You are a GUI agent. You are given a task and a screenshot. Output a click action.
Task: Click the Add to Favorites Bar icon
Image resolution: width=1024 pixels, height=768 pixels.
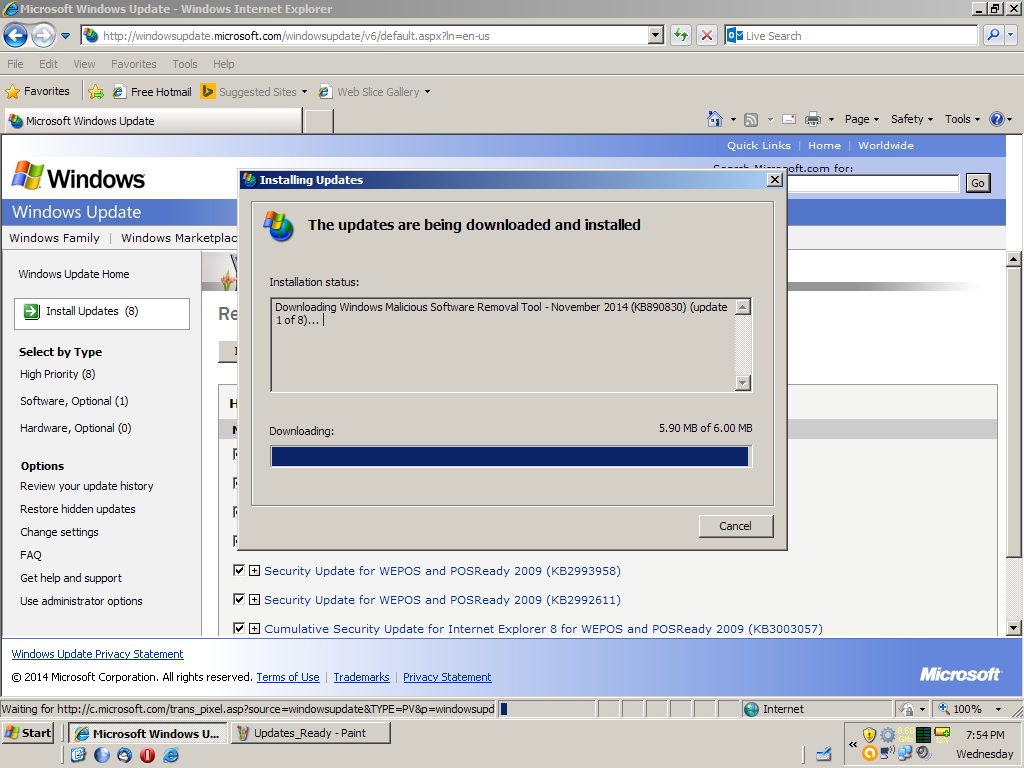click(x=96, y=91)
